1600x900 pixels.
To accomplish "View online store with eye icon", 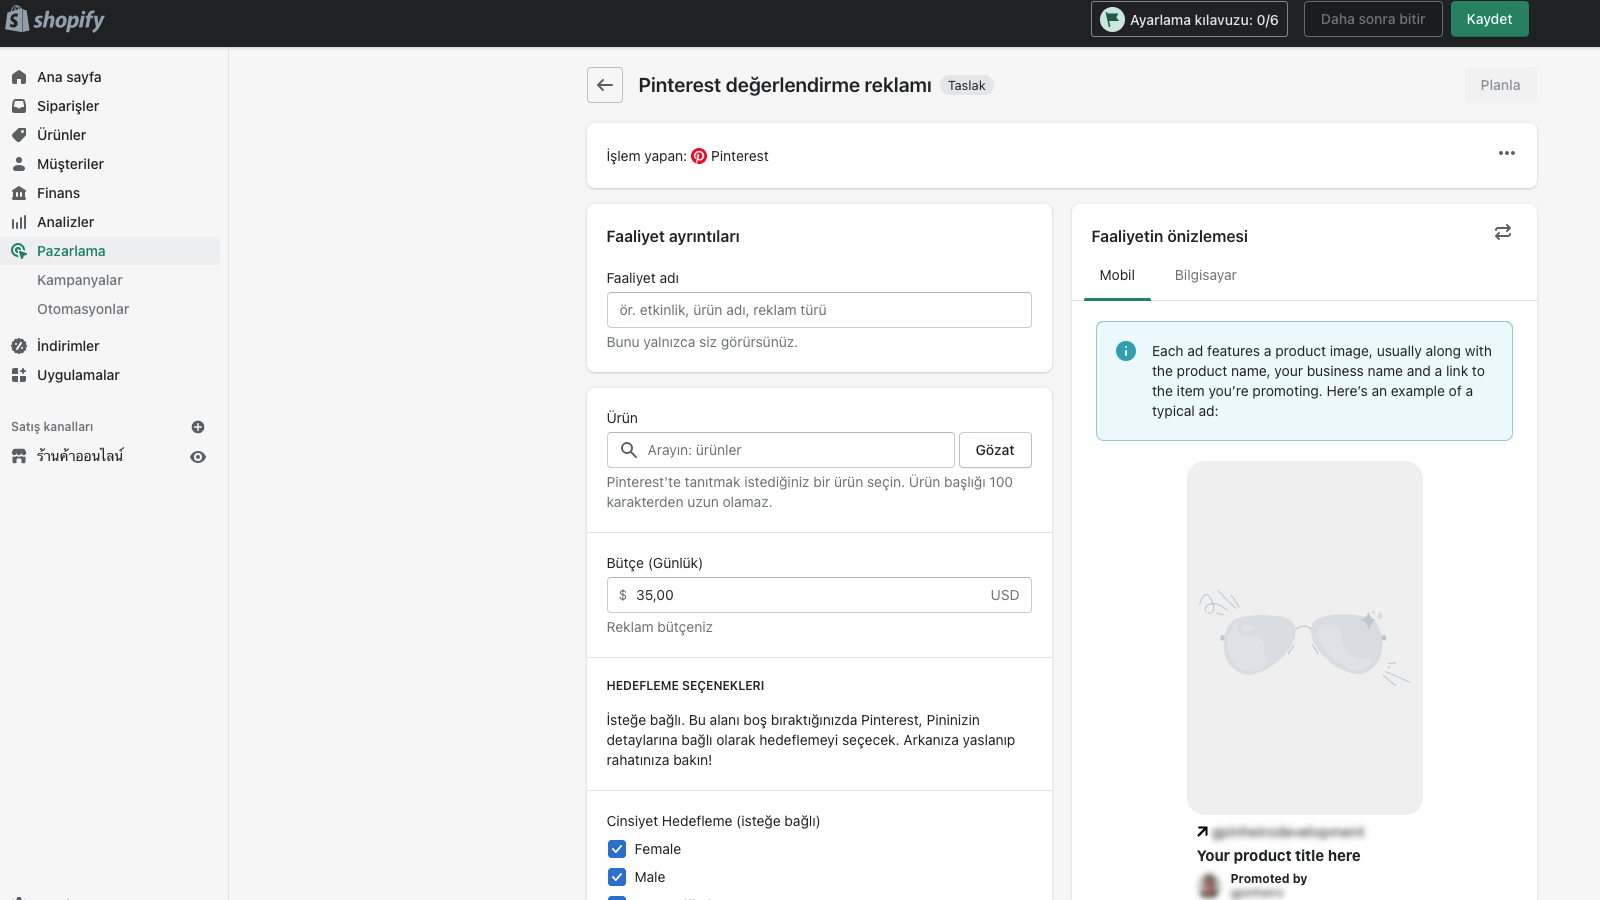I will click(x=198, y=457).
